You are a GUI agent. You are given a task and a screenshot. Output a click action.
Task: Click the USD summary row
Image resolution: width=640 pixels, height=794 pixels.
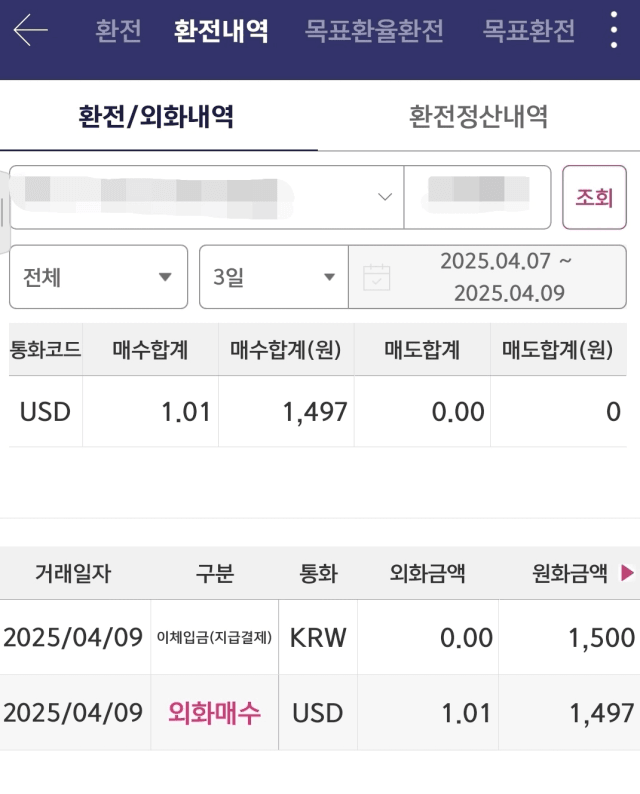coord(318,411)
